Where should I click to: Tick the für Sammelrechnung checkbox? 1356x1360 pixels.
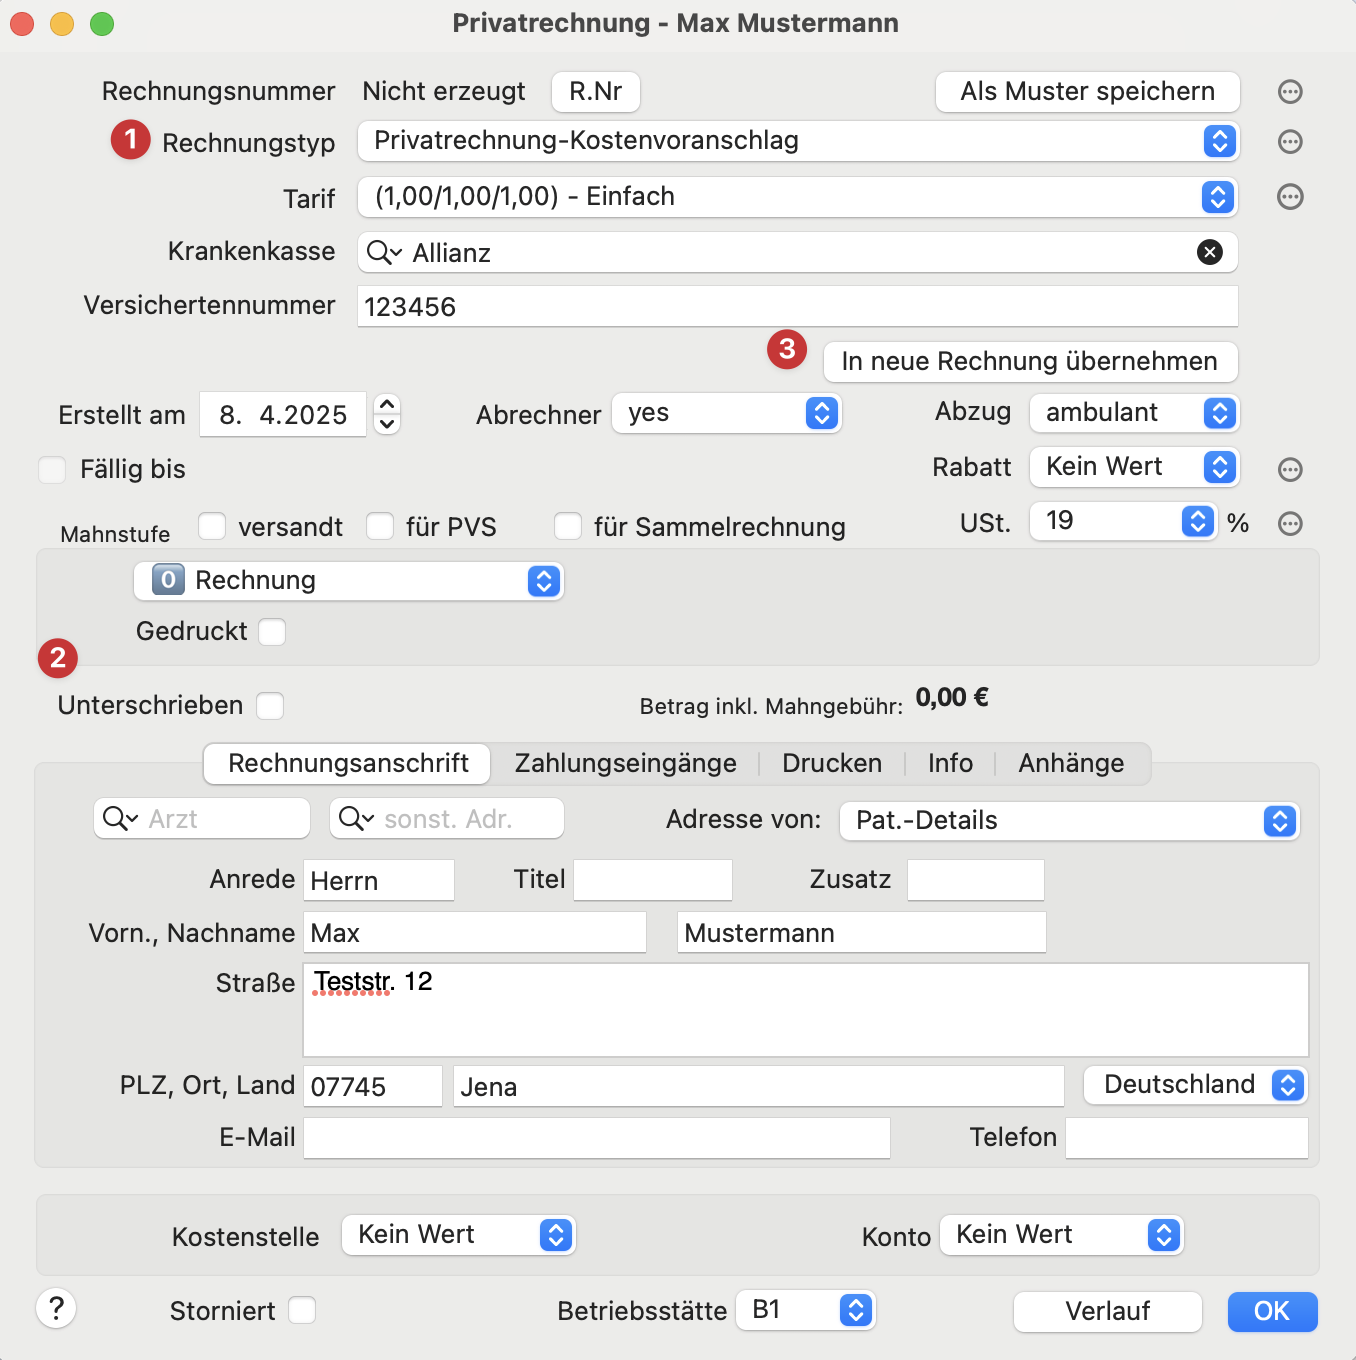pos(568,526)
